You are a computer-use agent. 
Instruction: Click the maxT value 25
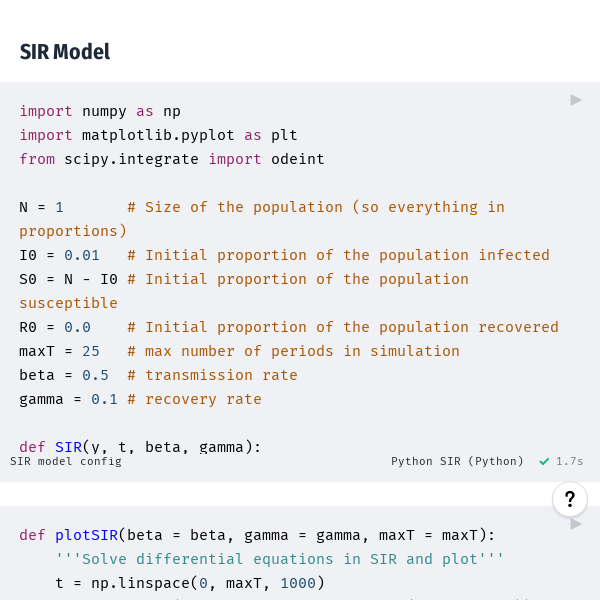pos(91,351)
